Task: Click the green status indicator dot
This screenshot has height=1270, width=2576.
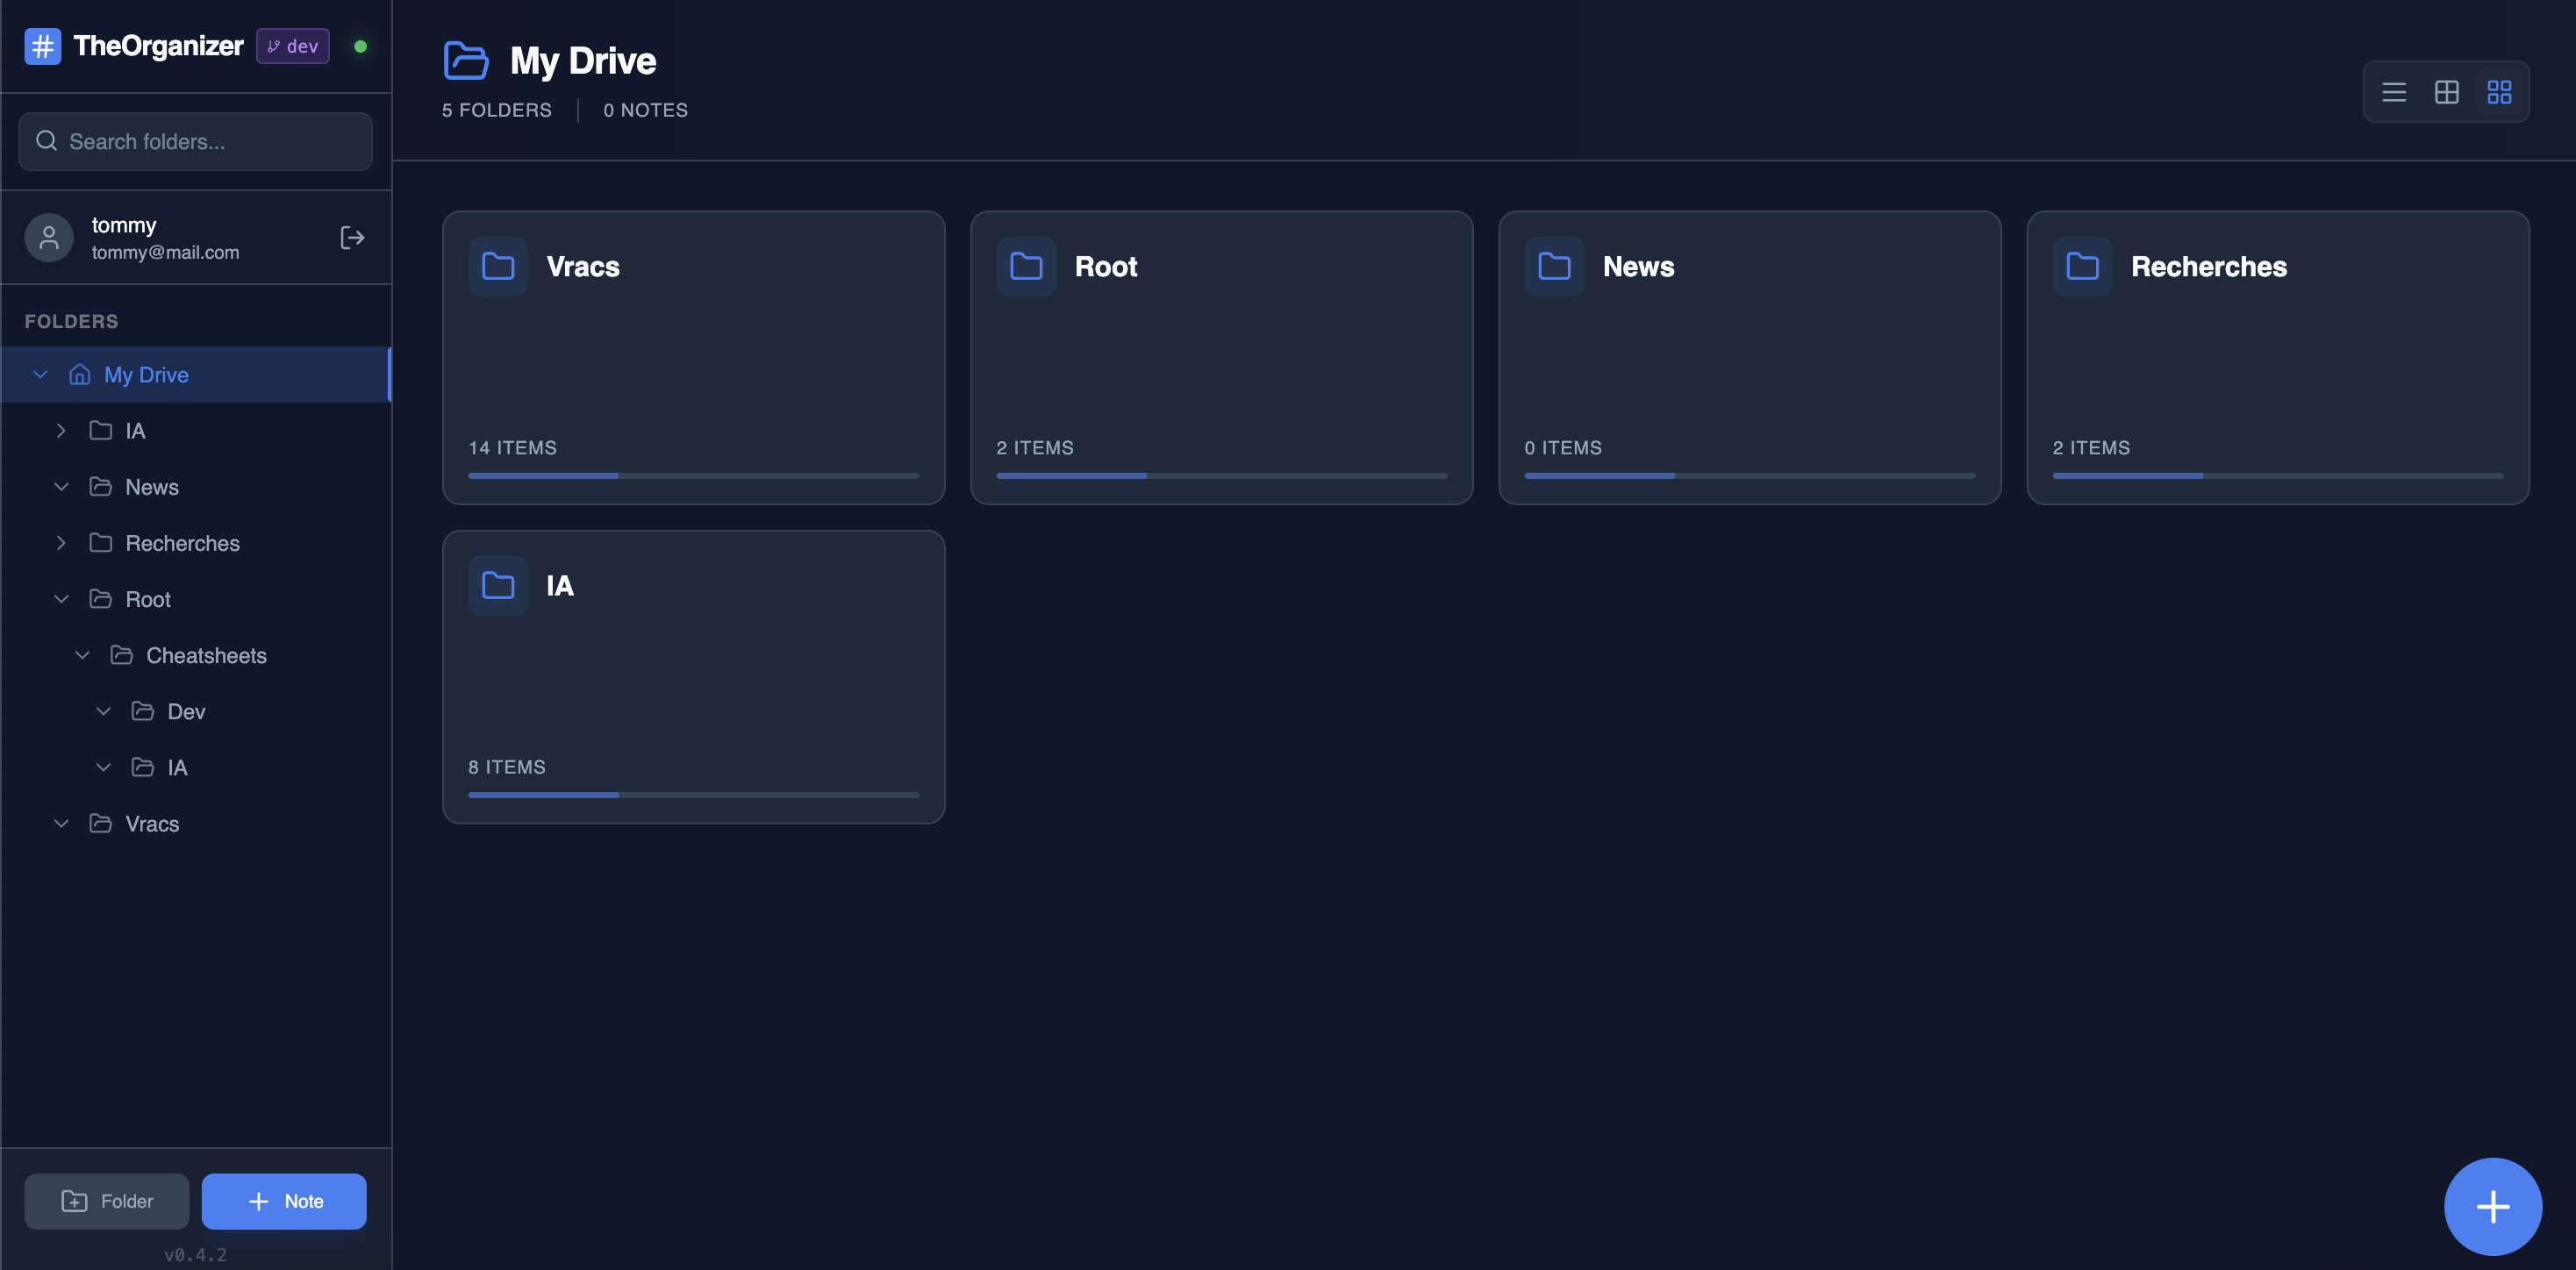Action: (x=361, y=46)
